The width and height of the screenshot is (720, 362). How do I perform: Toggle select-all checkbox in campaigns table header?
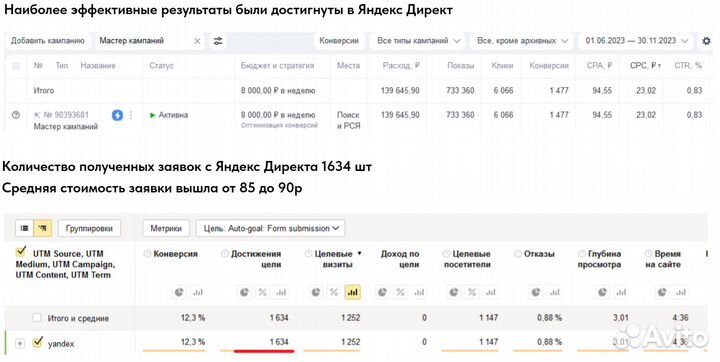16,66
